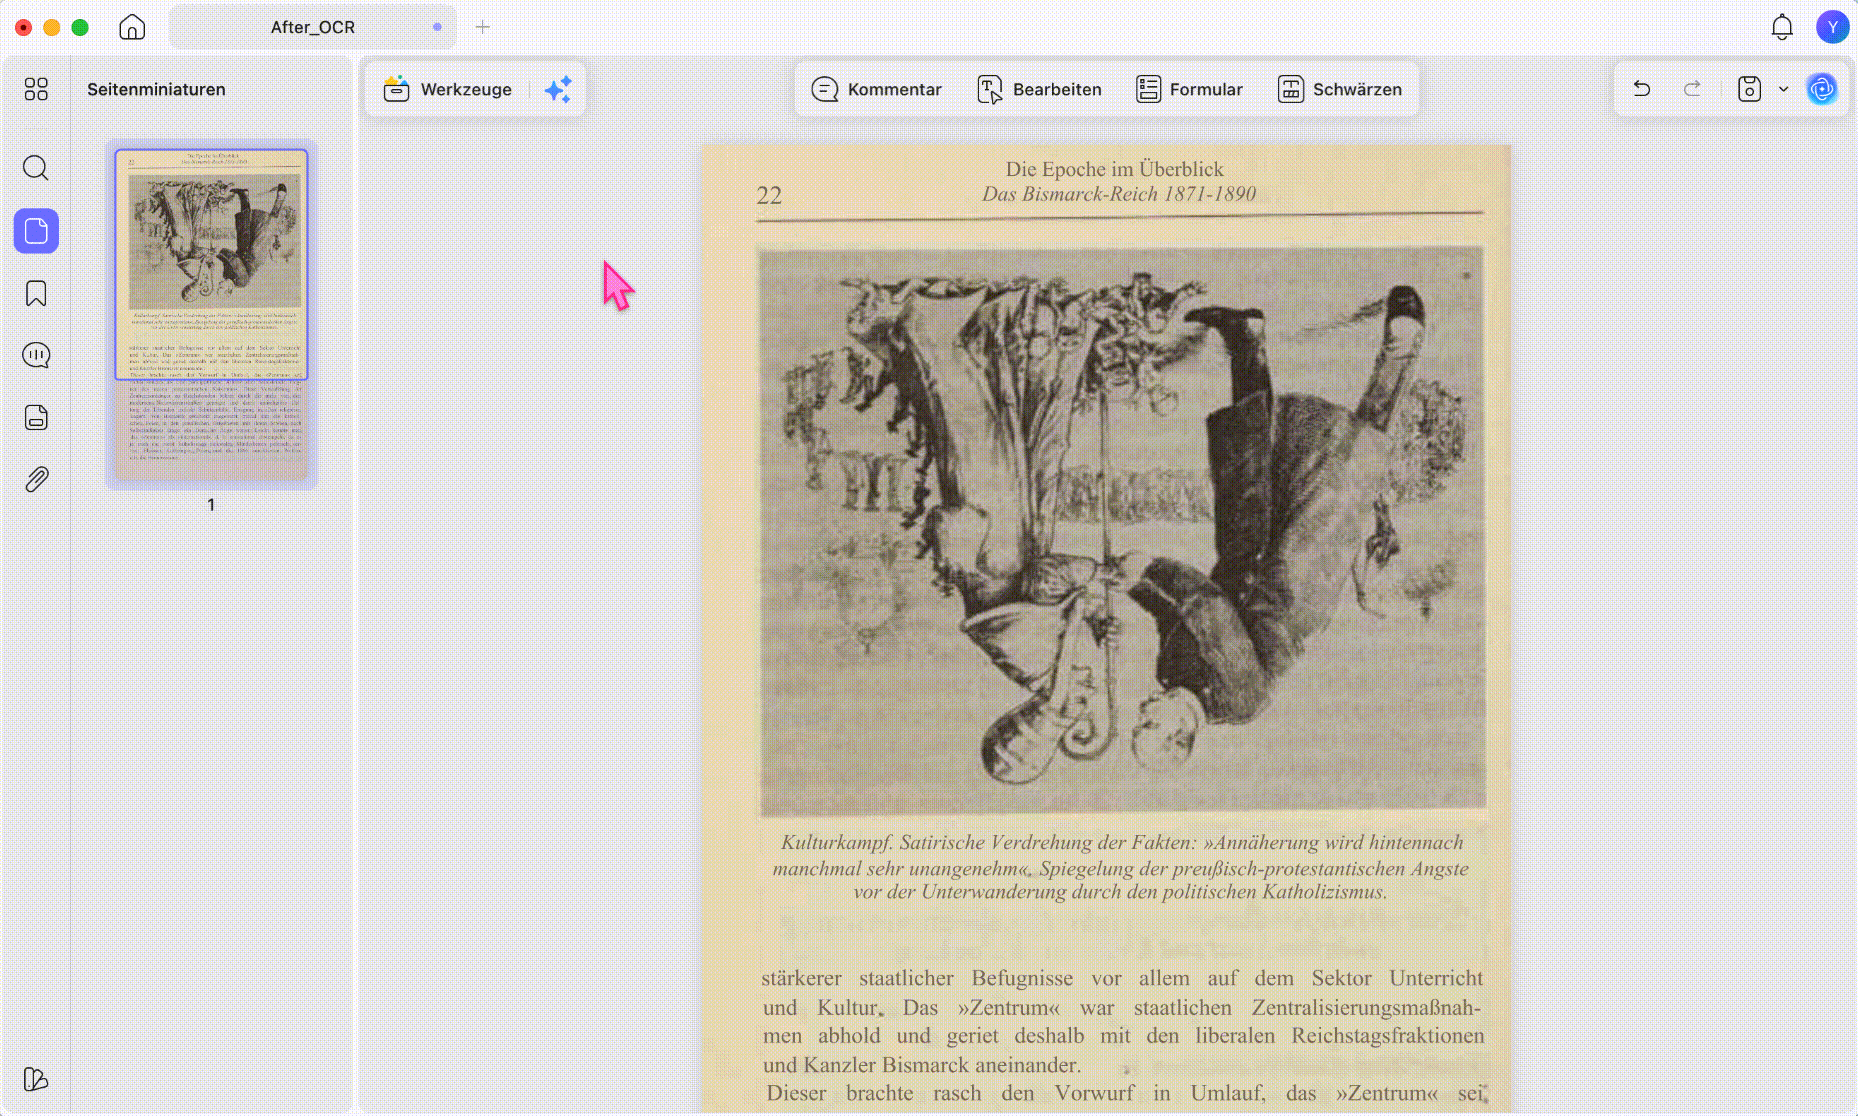Click page number 1 label under thumbnail
This screenshot has width=1858, height=1116.
[211, 505]
